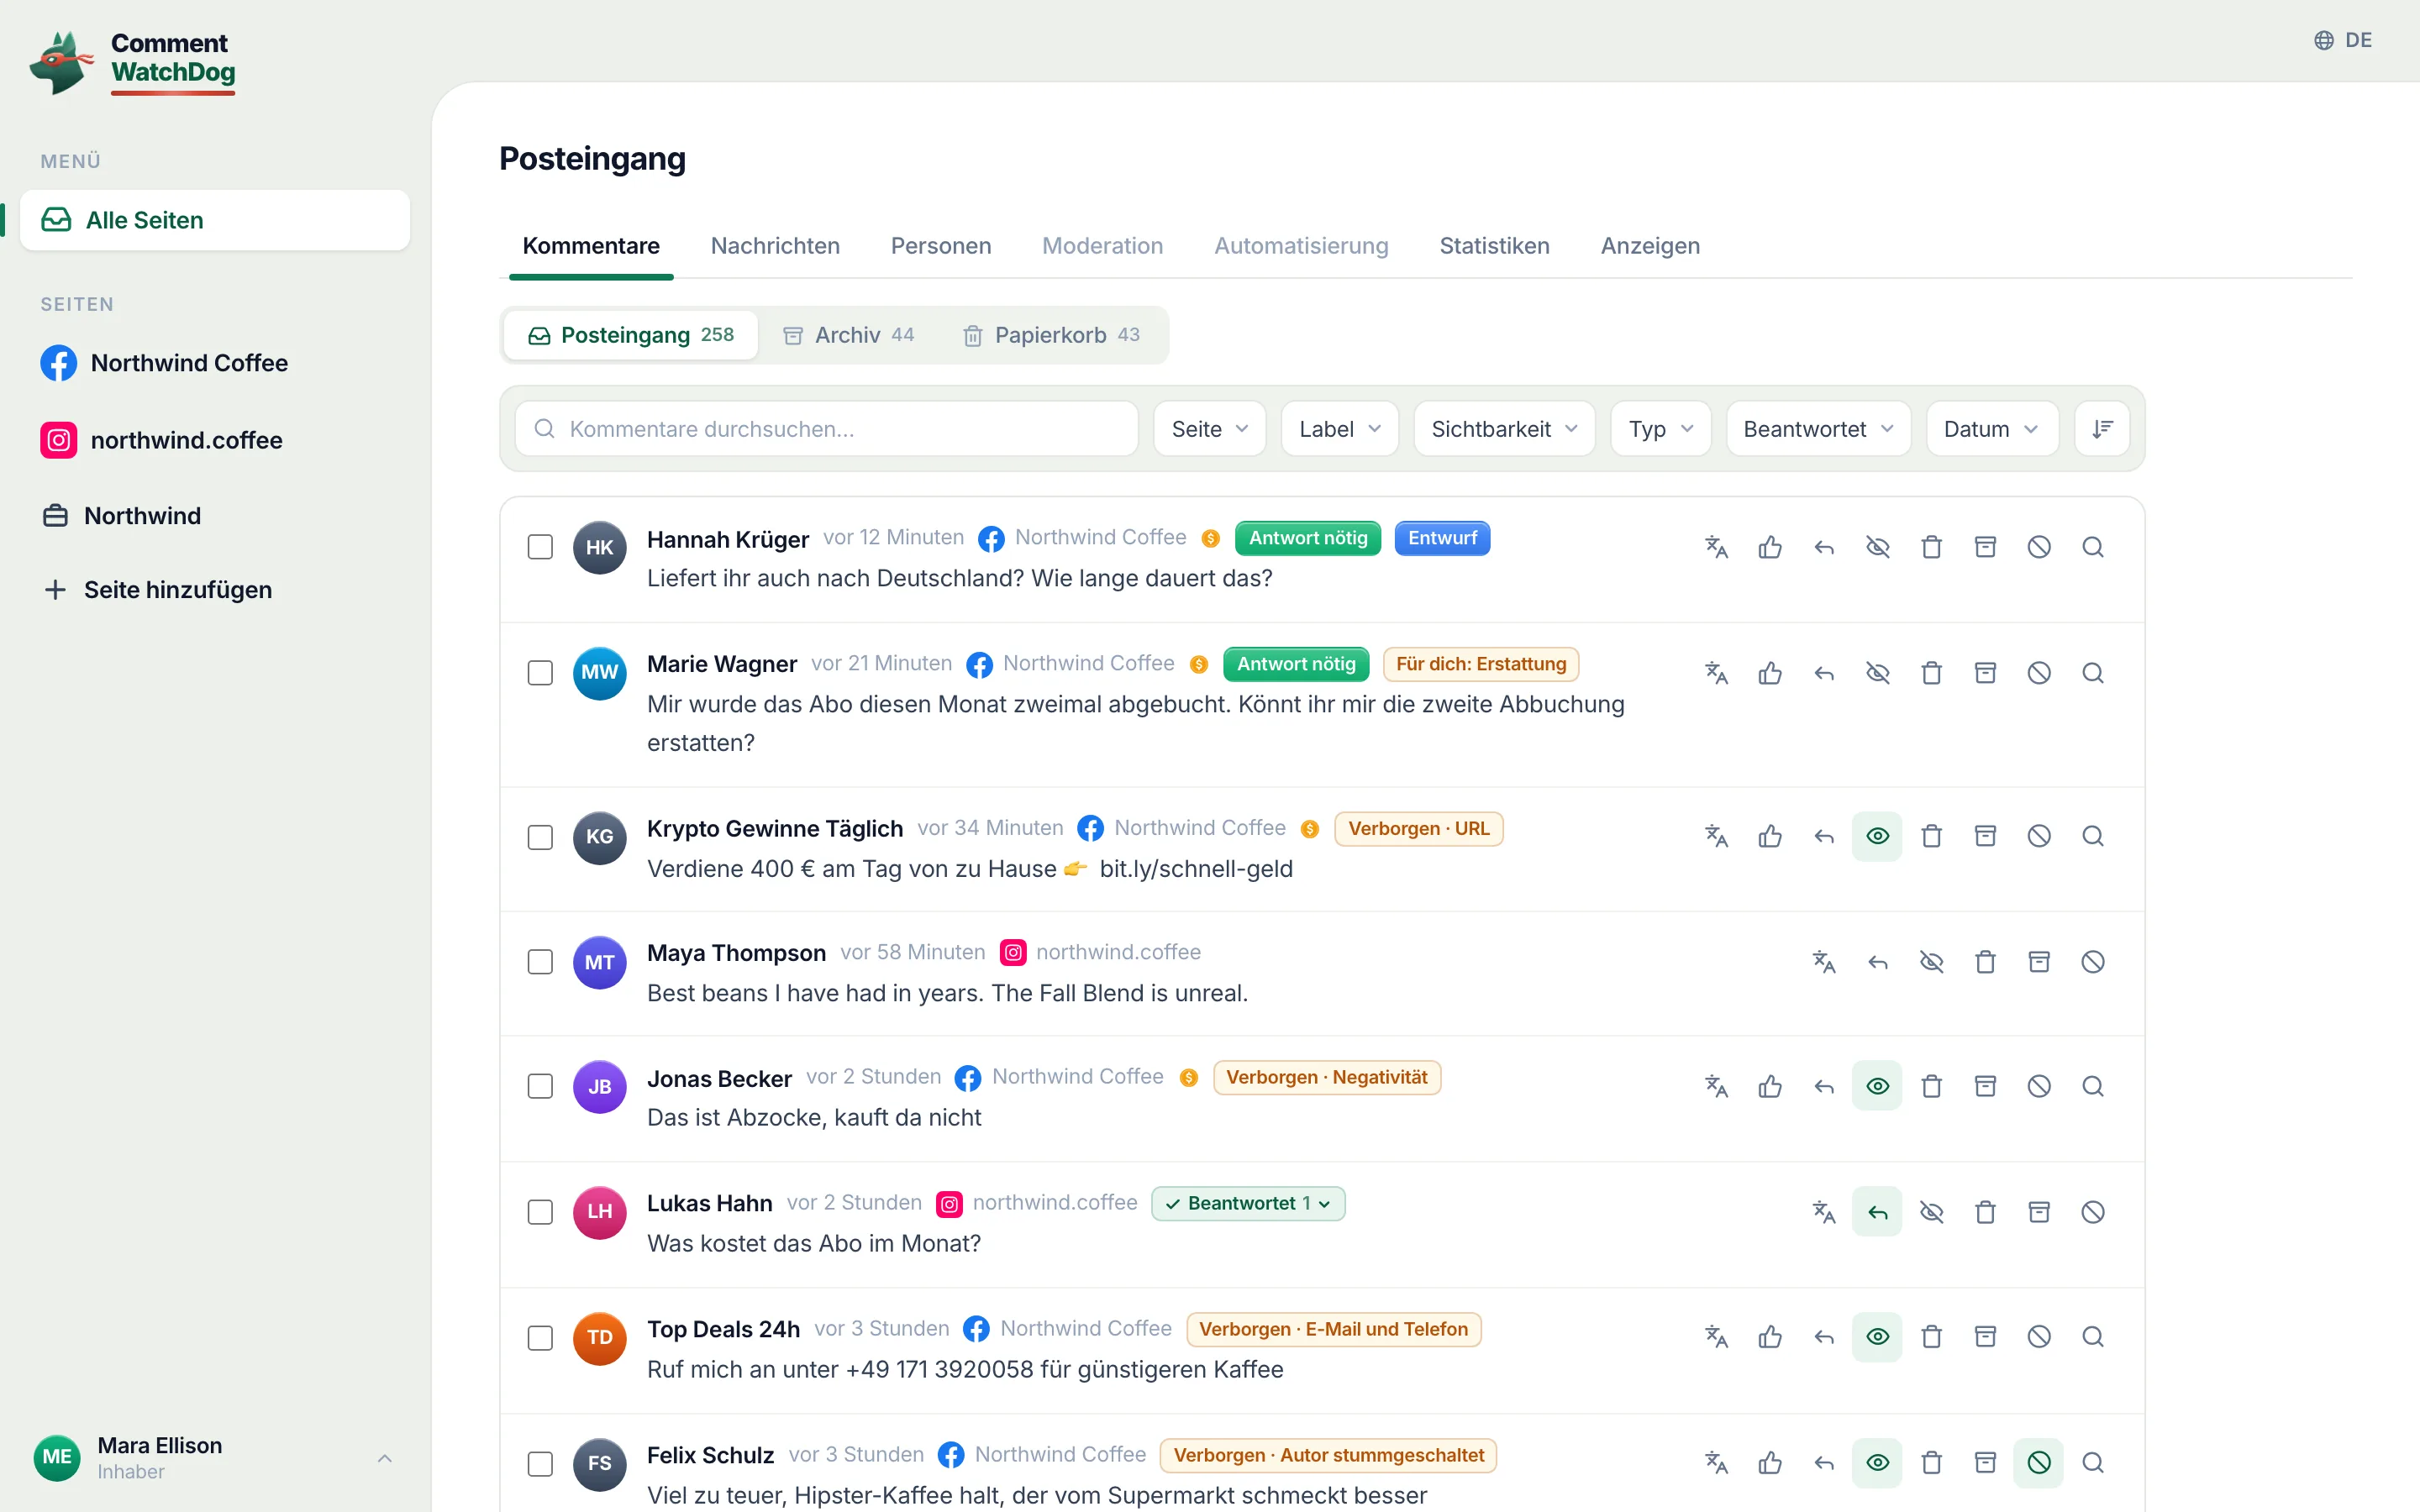The image size is (2420, 1512).
Task: Archive Lukas Hahn's comment
Action: click(2039, 1212)
